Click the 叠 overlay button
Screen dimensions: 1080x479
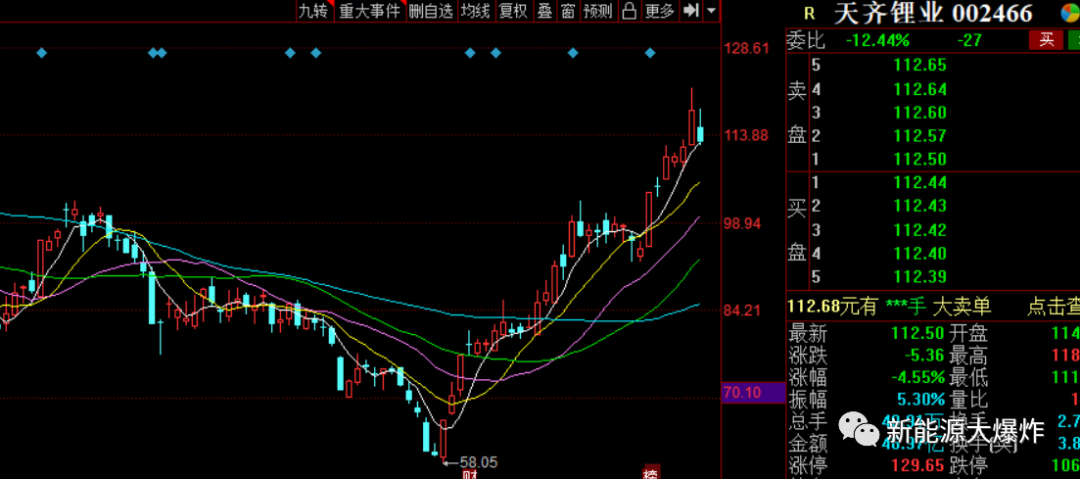(545, 10)
